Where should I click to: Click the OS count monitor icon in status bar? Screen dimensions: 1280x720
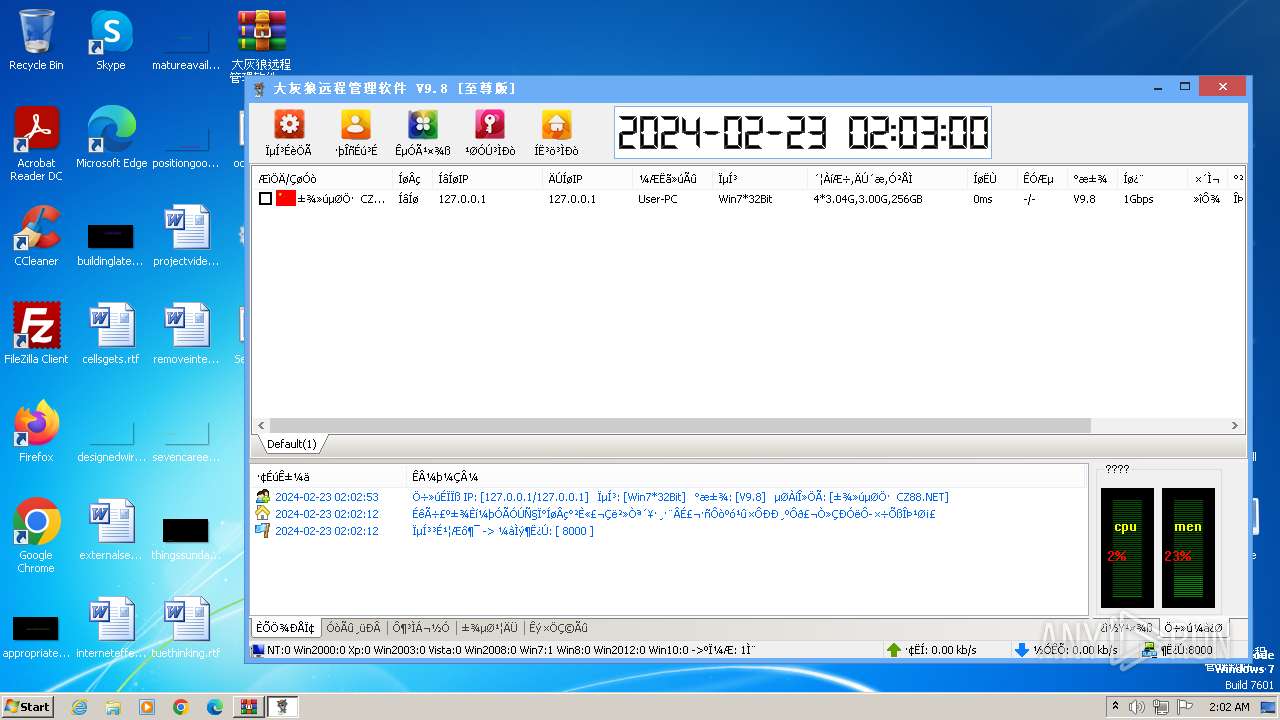pyautogui.click(x=258, y=650)
